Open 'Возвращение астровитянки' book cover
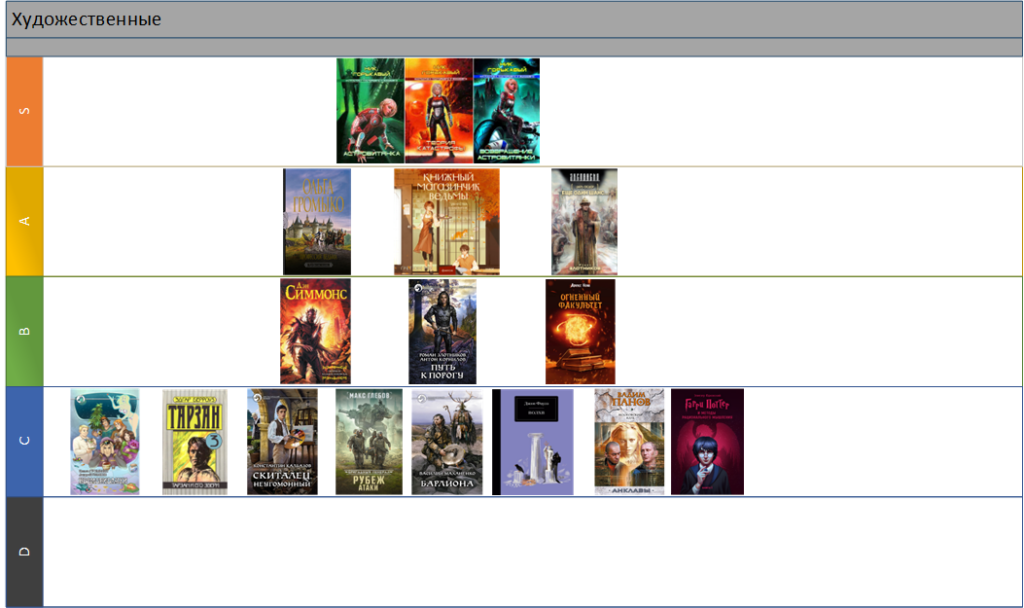This screenshot has width=1024, height=608. pos(506,110)
